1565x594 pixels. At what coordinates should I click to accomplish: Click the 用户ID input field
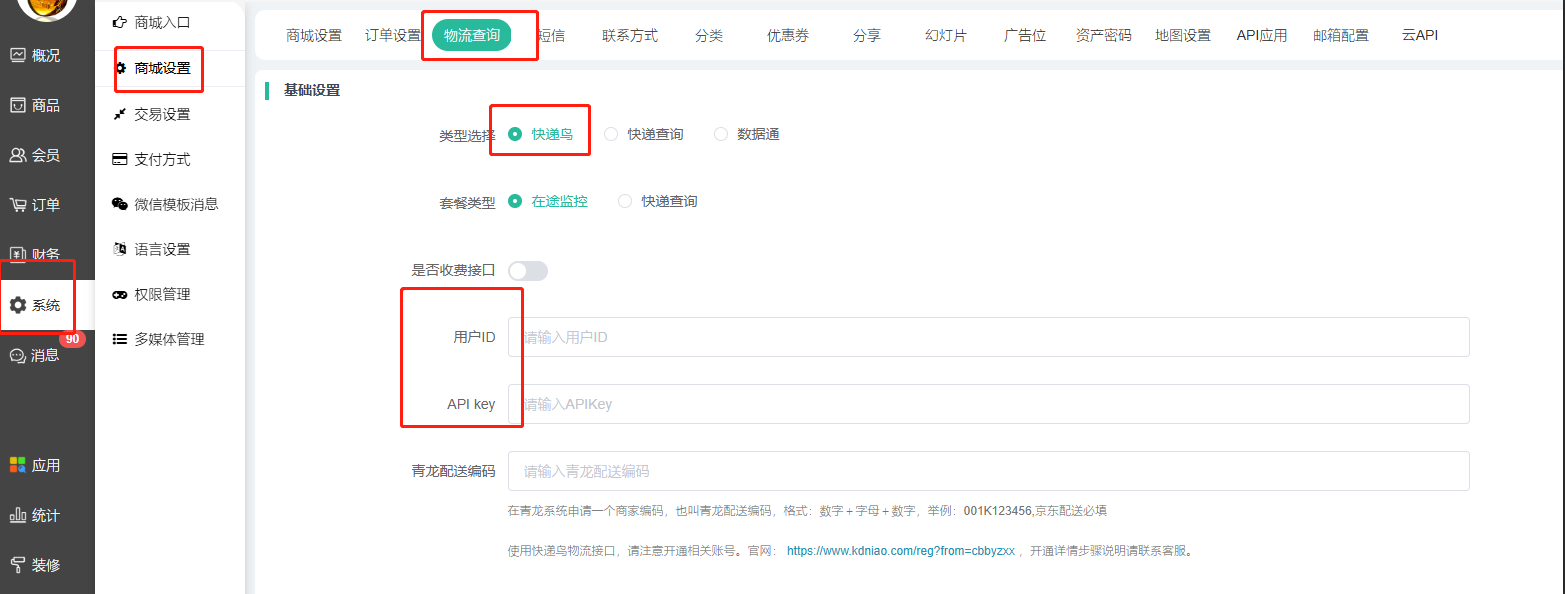click(988, 337)
